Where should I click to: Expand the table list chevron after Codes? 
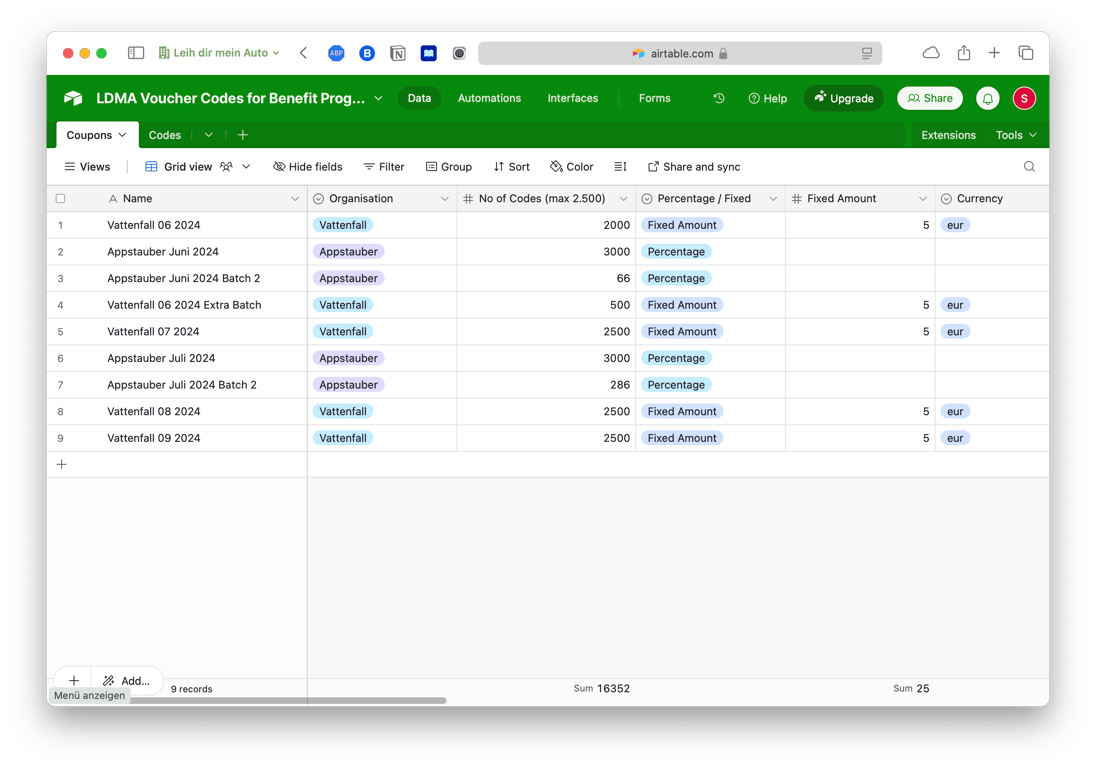click(x=208, y=135)
